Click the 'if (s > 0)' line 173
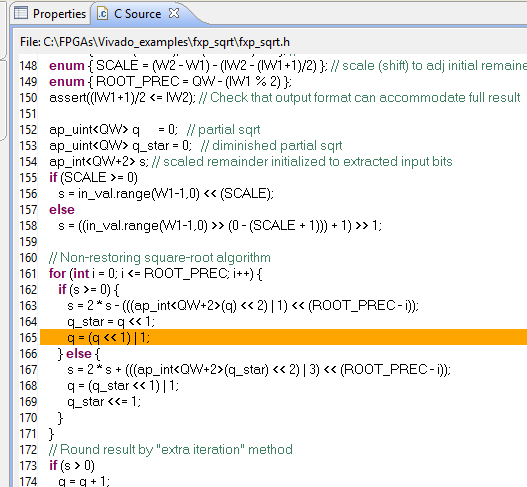The width and height of the screenshot is (527, 487). (x=72, y=465)
